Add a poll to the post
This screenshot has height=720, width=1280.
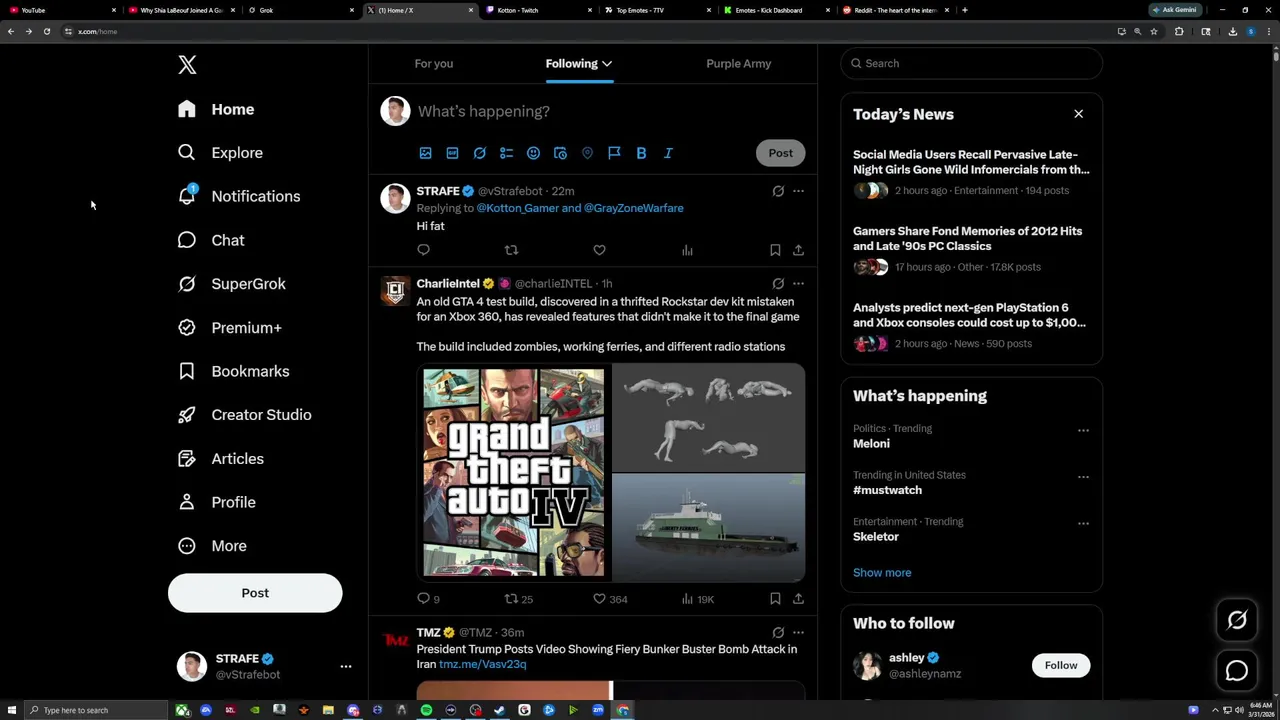(506, 153)
